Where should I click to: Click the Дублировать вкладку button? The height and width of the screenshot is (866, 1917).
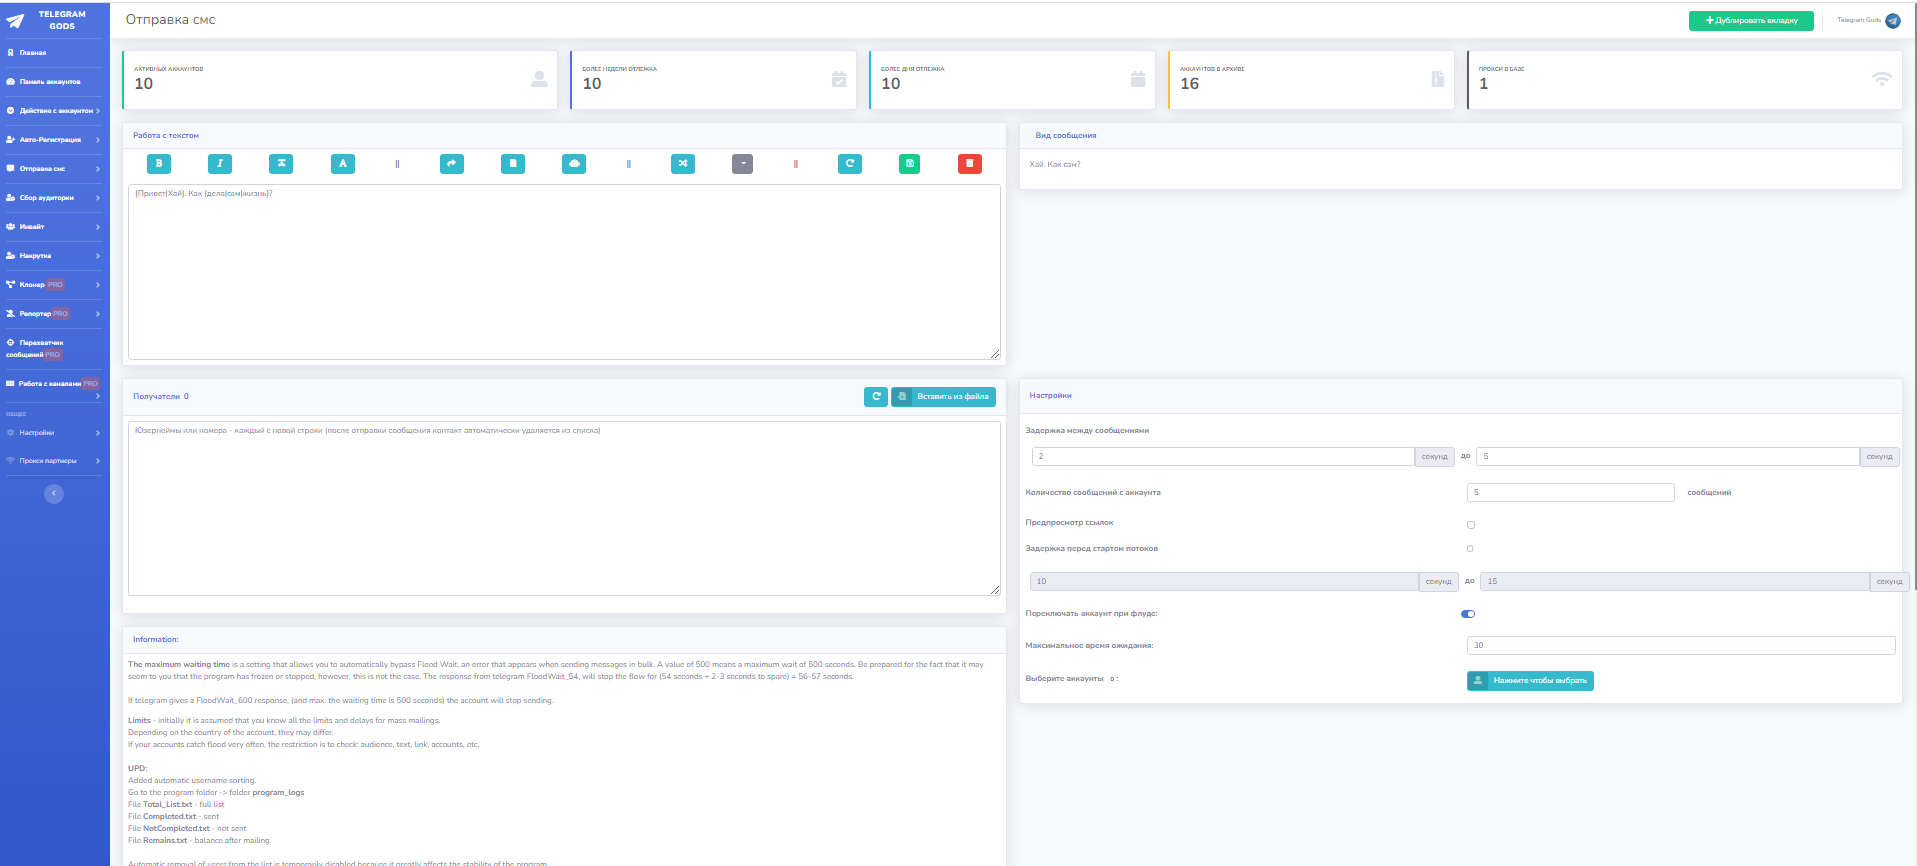pyautogui.click(x=1751, y=21)
